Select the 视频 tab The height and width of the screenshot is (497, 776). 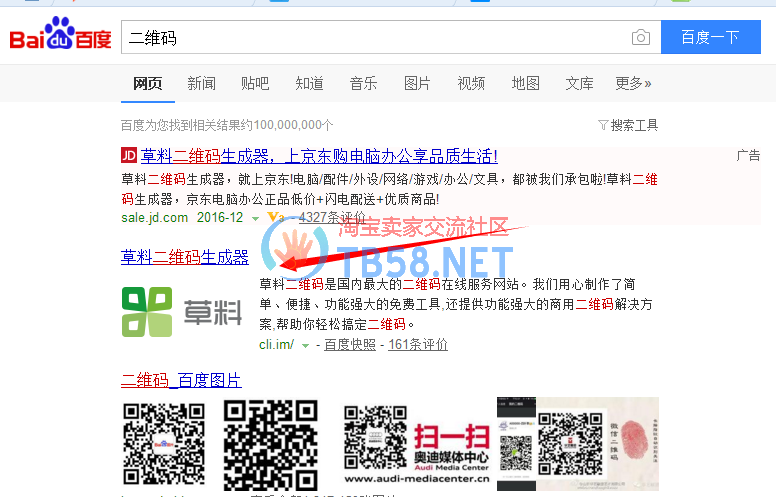[x=471, y=83]
